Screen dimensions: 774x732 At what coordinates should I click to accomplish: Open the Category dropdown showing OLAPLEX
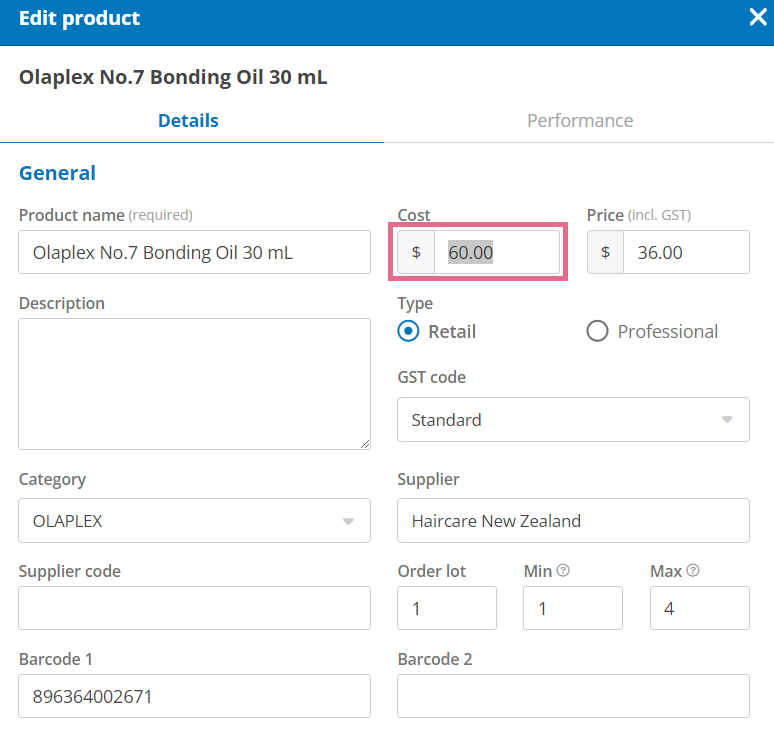[194, 521]
